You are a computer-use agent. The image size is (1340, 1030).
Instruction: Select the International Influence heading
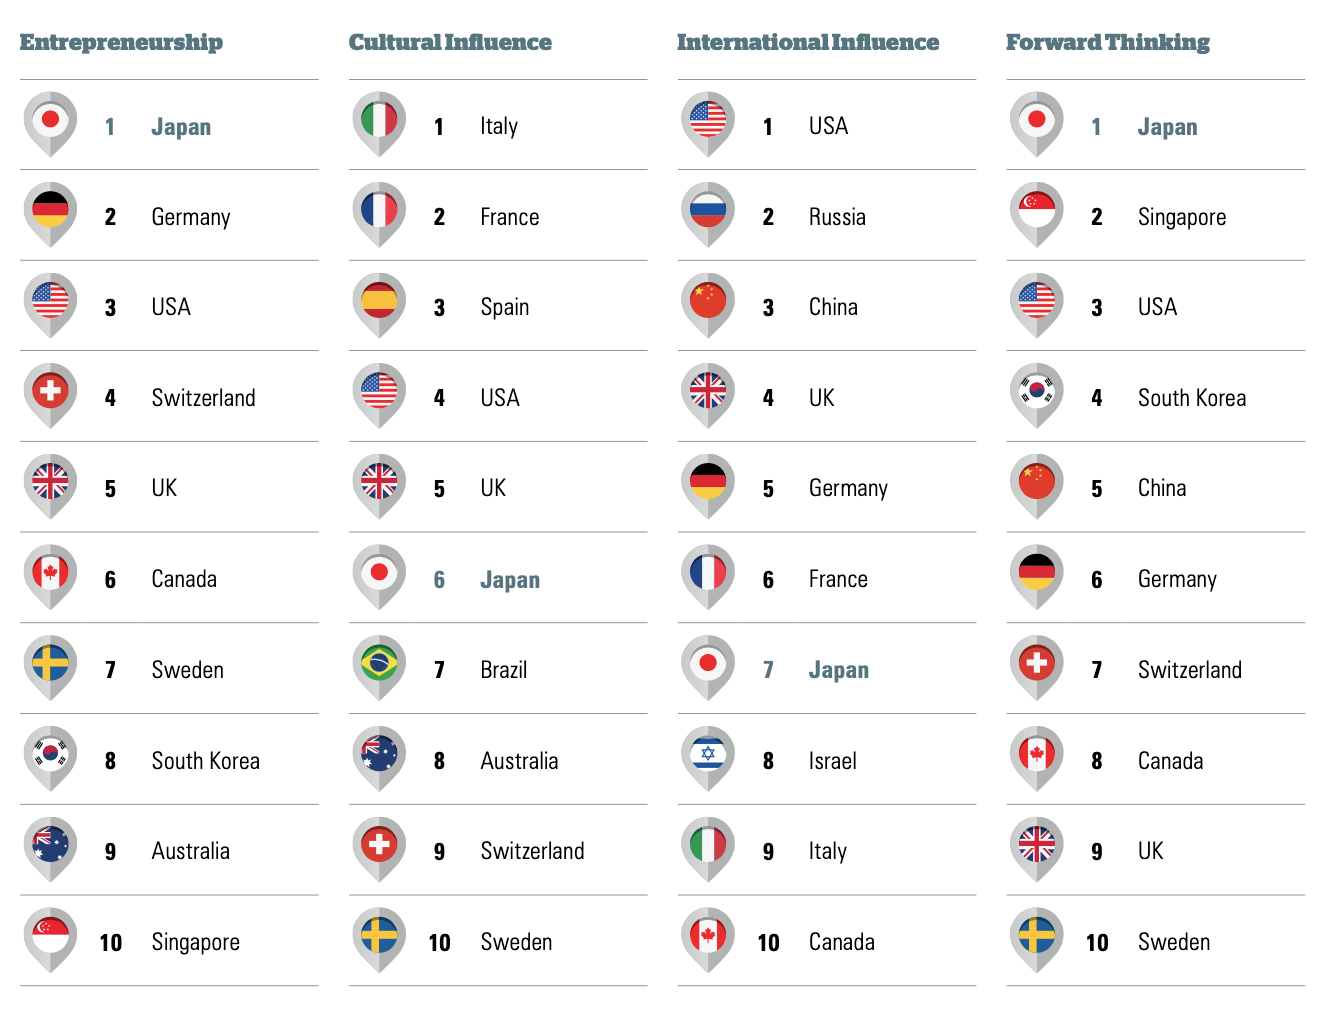[808, 42]
